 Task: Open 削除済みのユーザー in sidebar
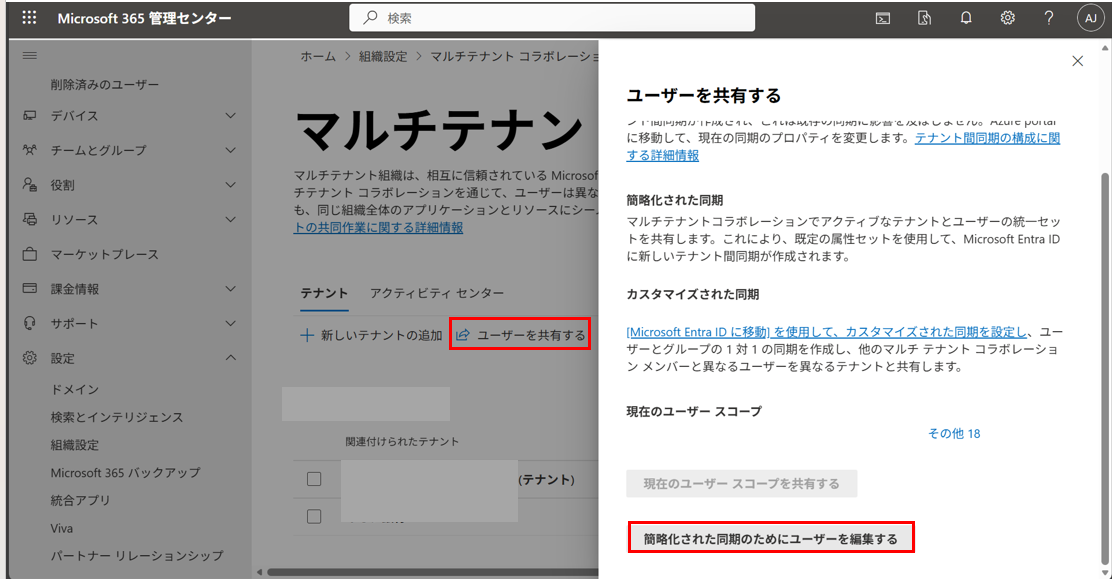click(x=105, y=84)
